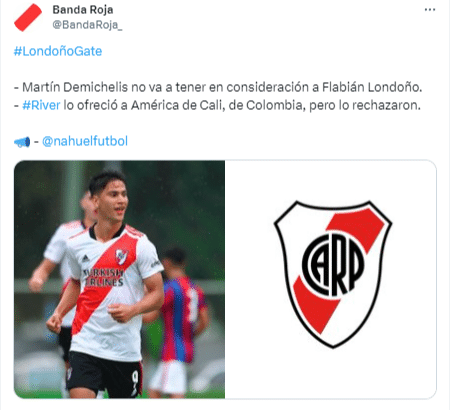
Task: Enlarge the player photo on the left
Action: pyautogui.click(x=119, y=279)
